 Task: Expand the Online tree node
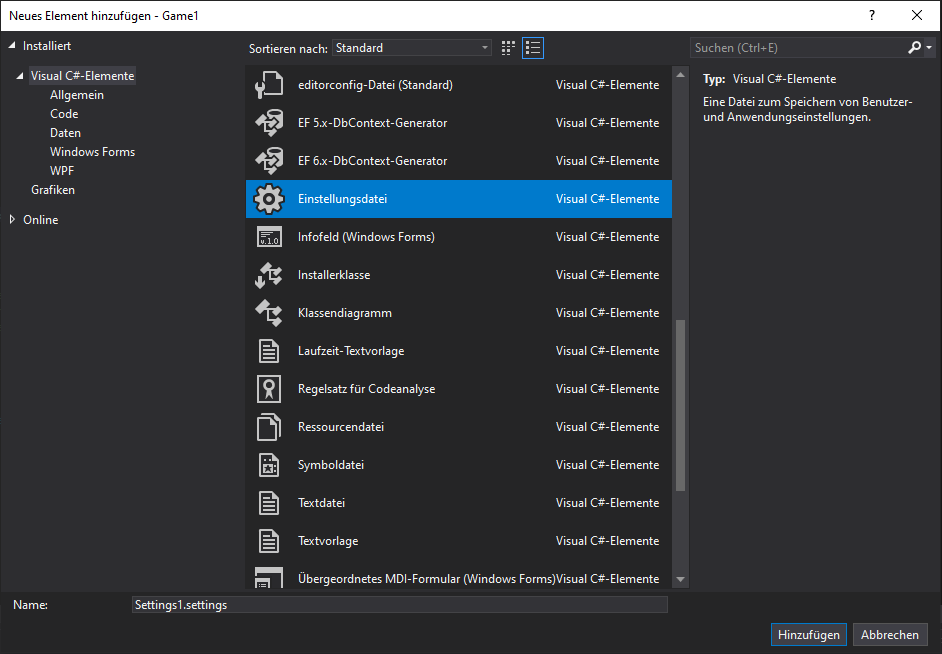pyautogui.click(x=13, y=220)
